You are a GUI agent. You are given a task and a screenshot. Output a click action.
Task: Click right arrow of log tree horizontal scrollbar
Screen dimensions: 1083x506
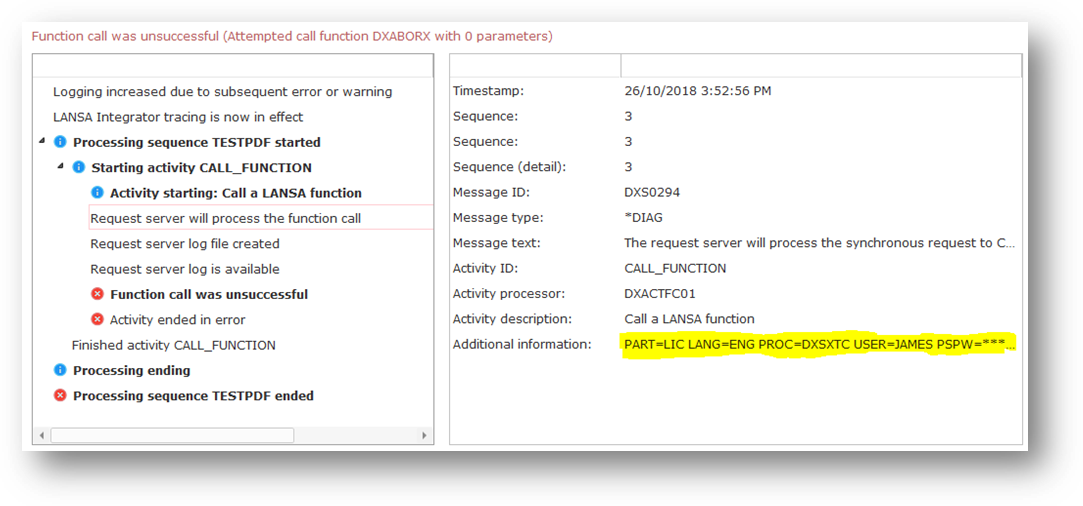[425, 436]
